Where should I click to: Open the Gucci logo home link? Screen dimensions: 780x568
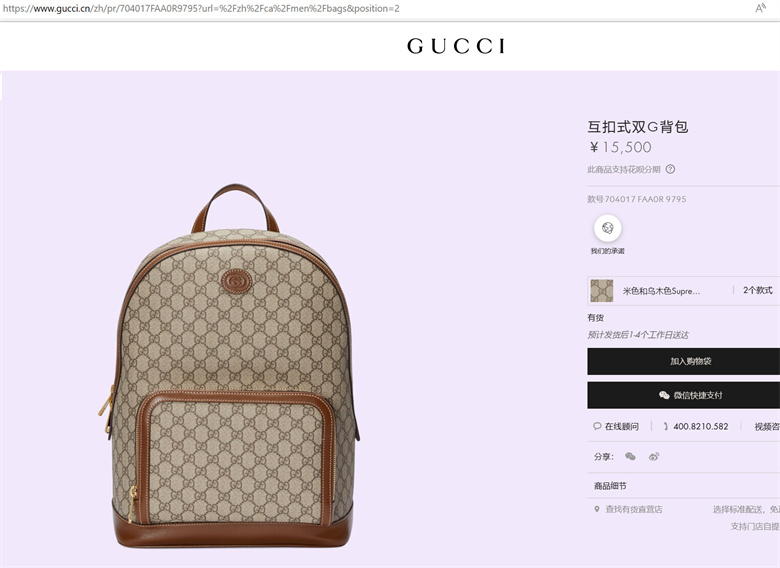point(456,46)
